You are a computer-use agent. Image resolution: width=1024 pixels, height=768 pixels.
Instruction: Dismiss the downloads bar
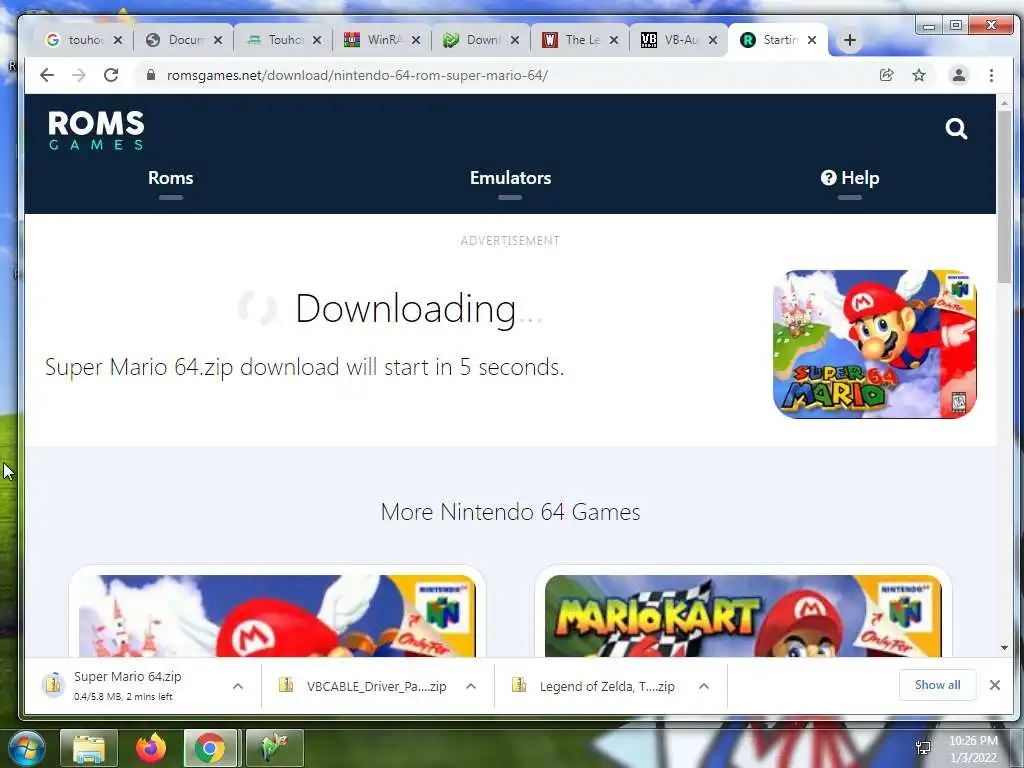click(x=995, y=685)
